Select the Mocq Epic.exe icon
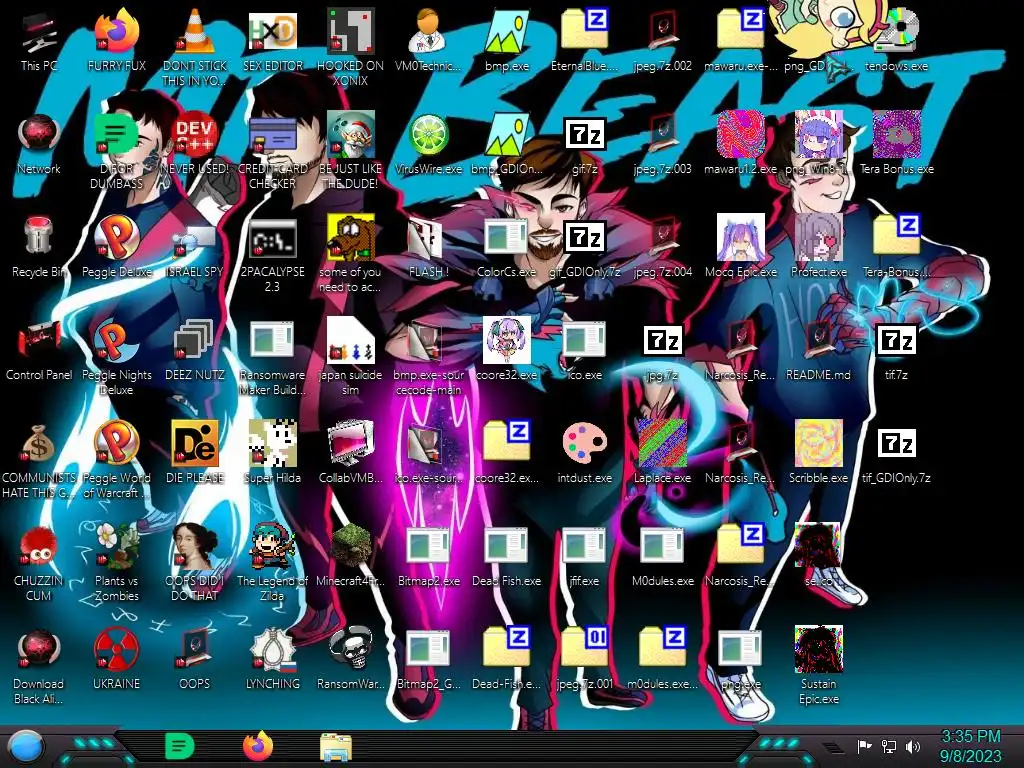 [741, 247]
